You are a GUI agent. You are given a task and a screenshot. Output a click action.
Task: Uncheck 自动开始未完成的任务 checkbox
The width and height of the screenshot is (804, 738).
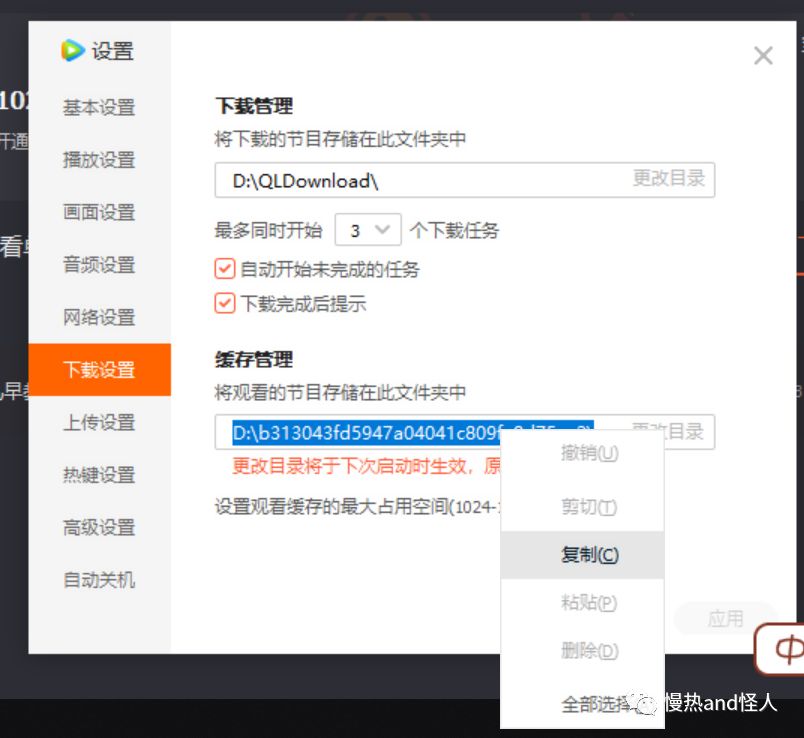tap(225, 269)
